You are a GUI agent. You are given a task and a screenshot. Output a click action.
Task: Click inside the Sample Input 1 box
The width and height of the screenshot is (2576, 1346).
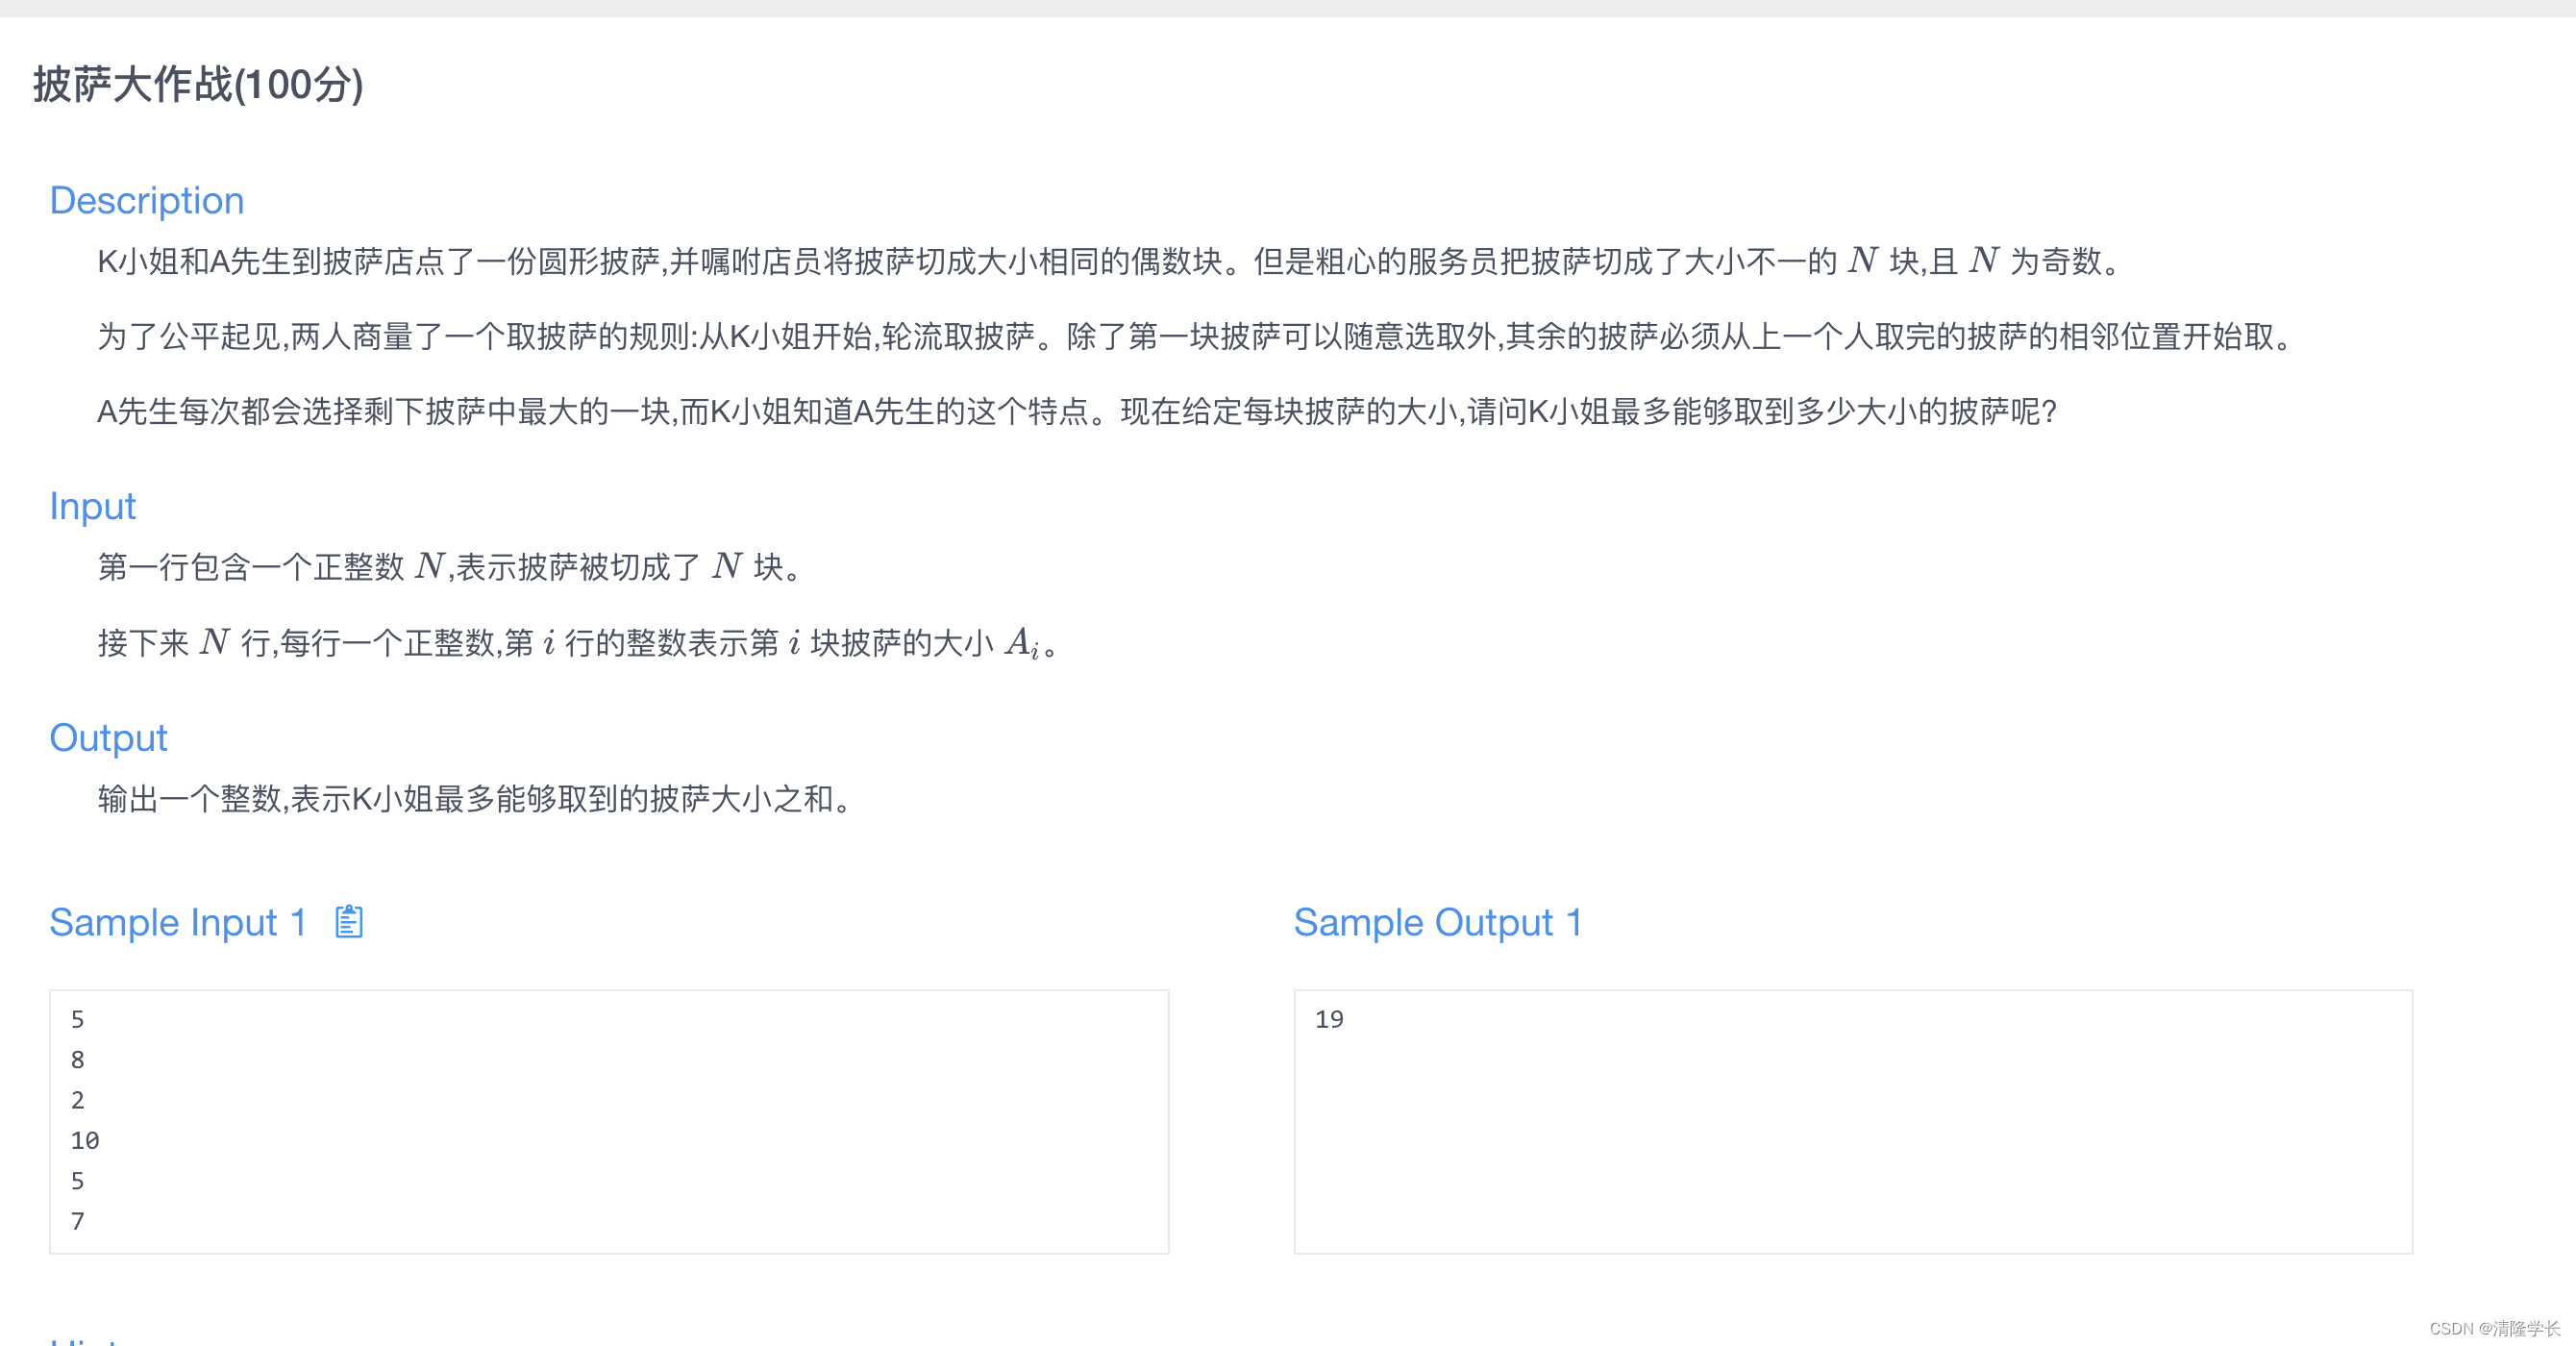click(609, 1121)
